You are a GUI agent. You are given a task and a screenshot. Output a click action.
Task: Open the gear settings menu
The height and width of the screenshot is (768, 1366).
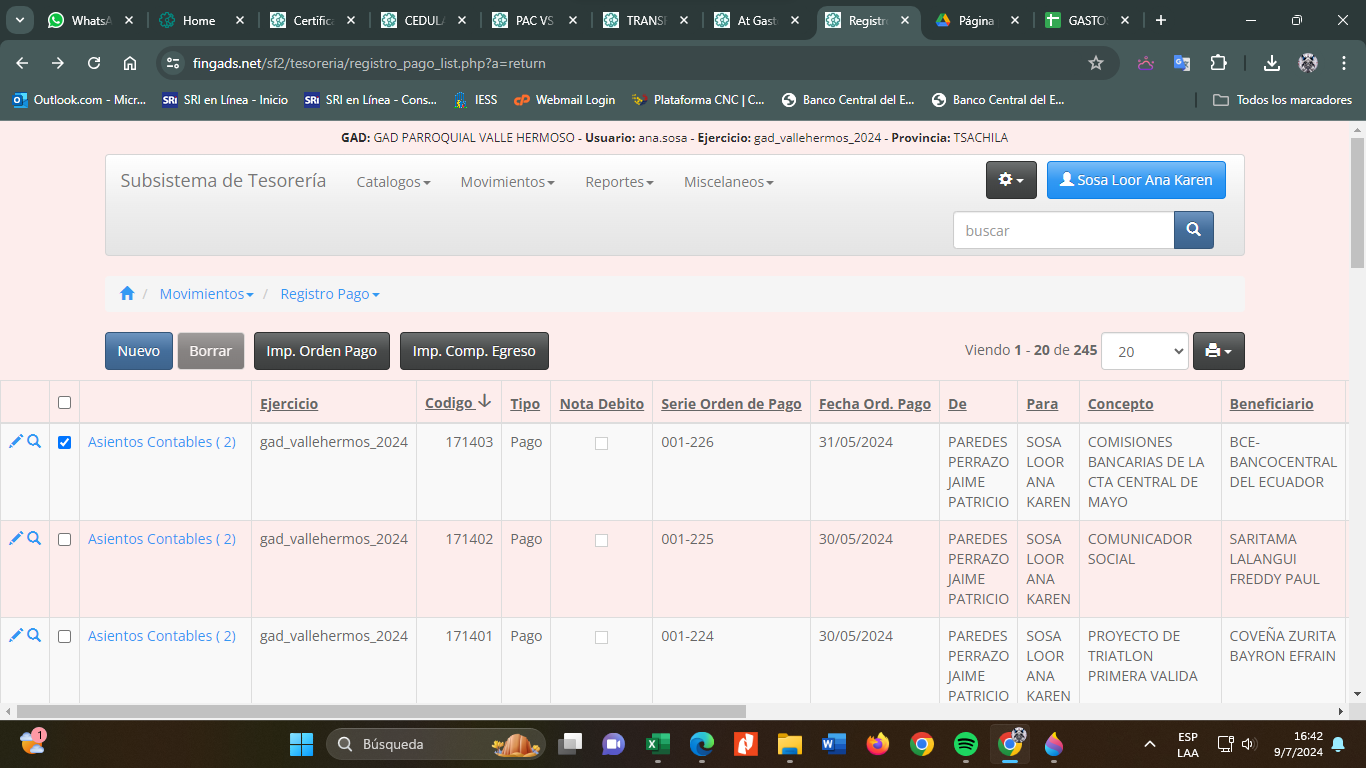[x=1011, y=180]
